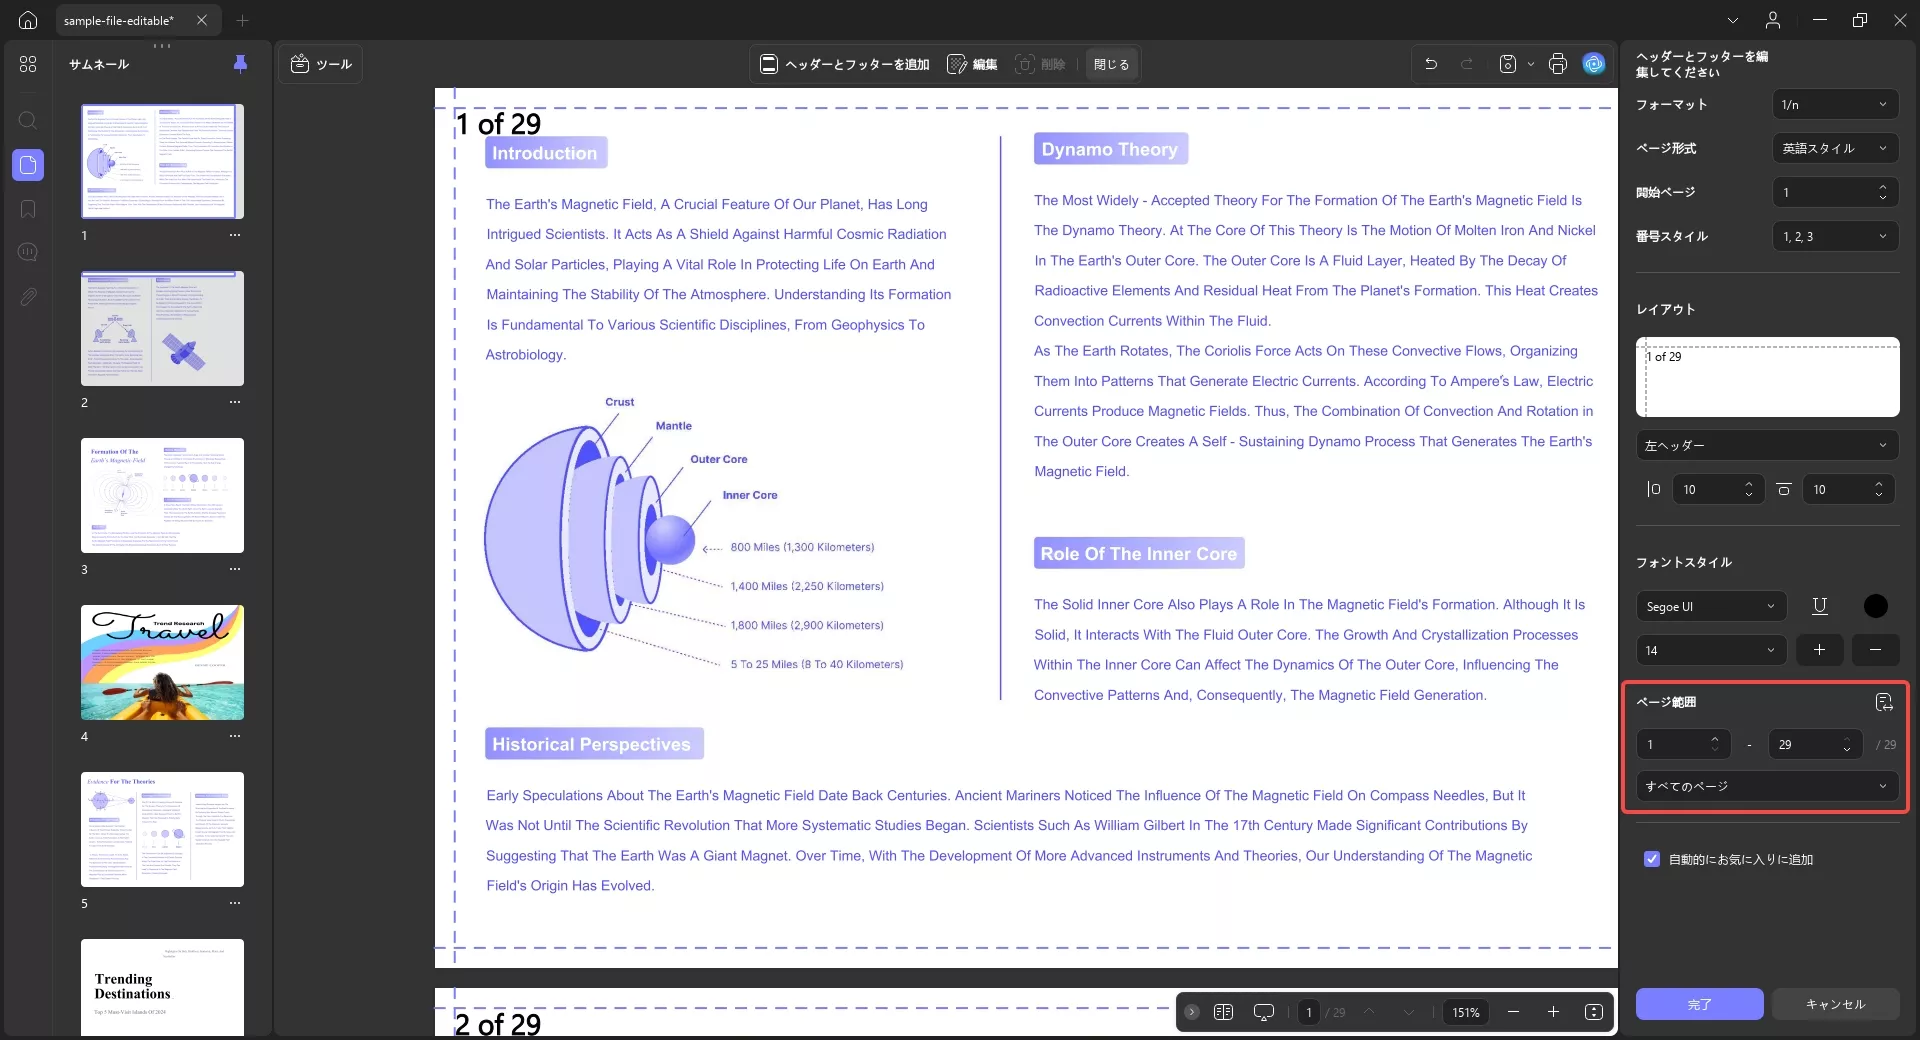This screenshot has width=1920, height=1040.
Task: Open the attachments paperclip icon
Action: [28, 297]
